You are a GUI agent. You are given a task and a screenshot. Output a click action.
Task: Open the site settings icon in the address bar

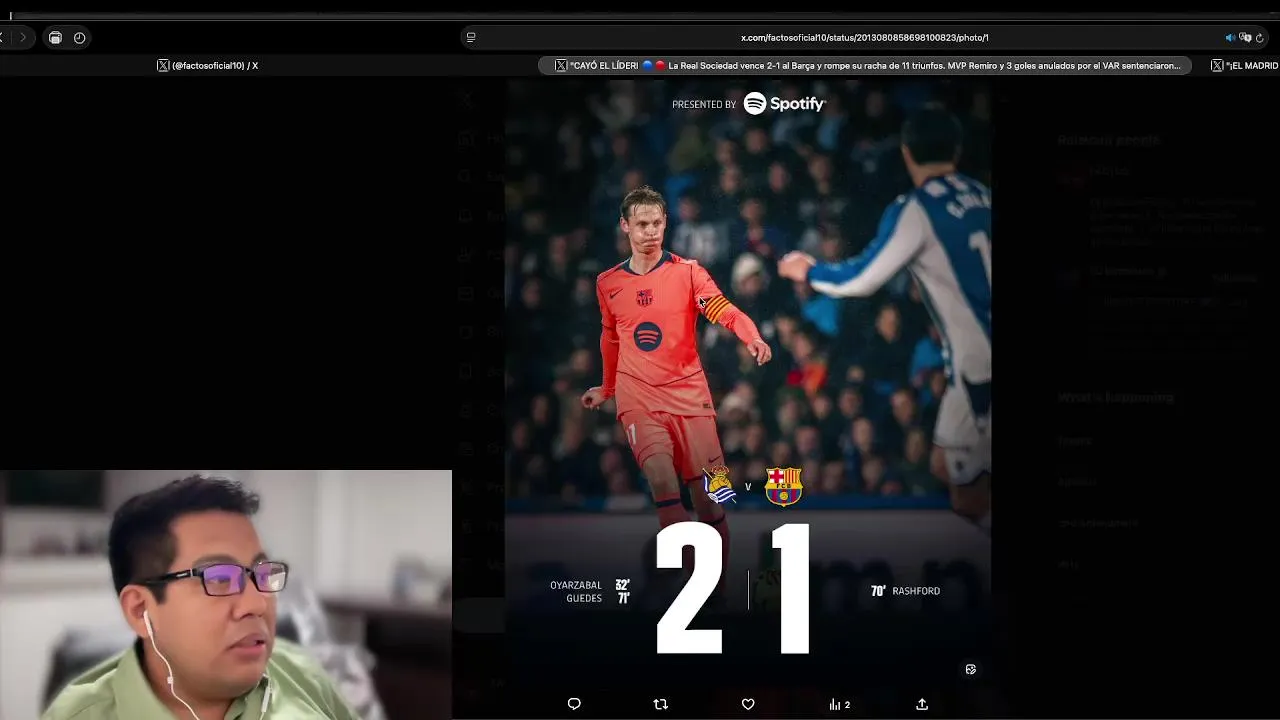pos(471,37)
